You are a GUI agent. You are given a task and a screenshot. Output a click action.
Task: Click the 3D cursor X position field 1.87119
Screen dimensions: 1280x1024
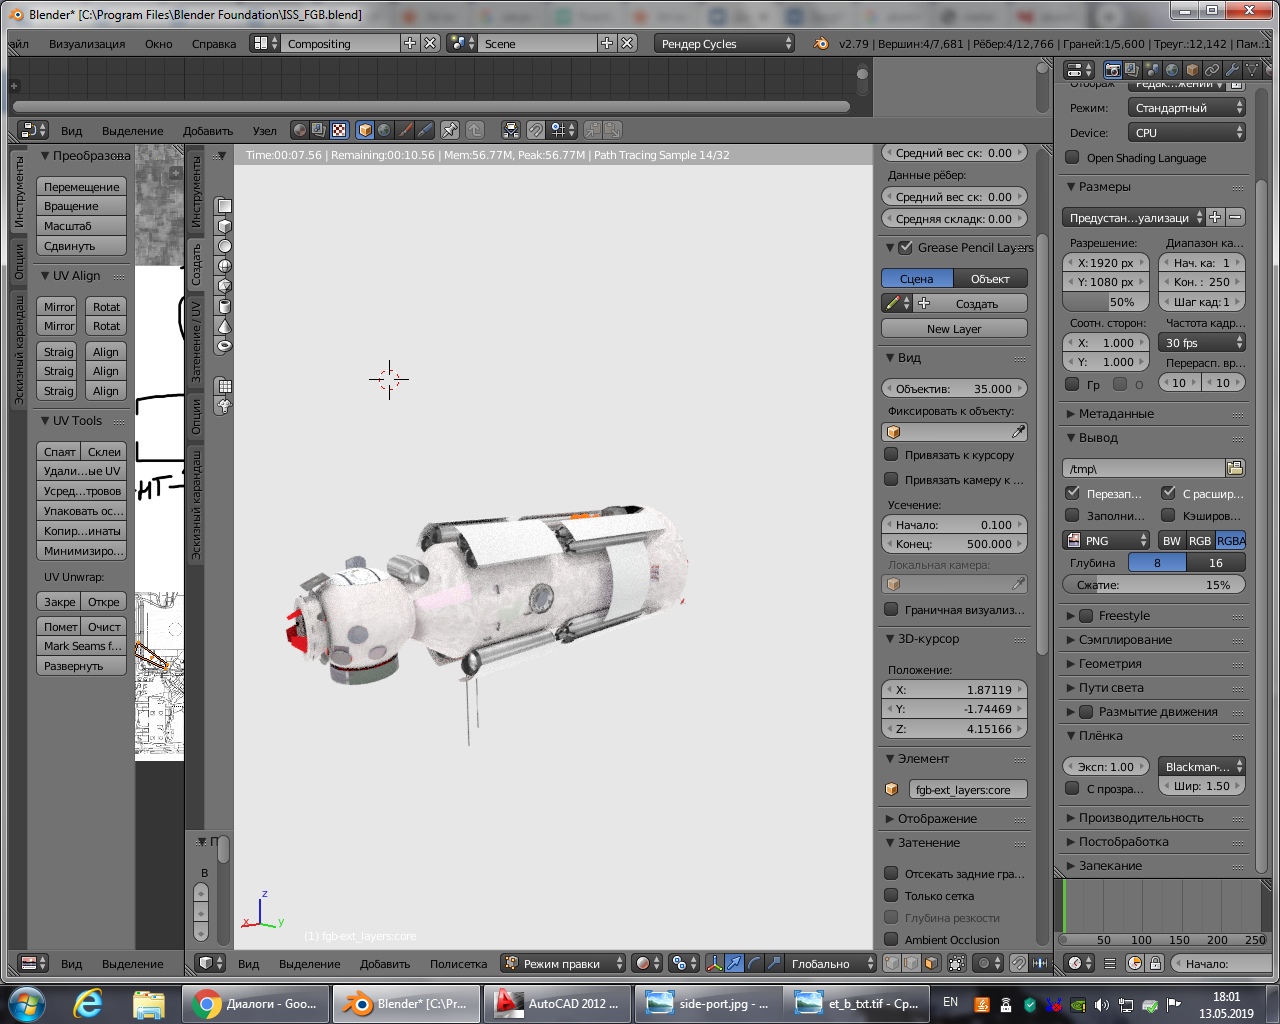point(954,689)
